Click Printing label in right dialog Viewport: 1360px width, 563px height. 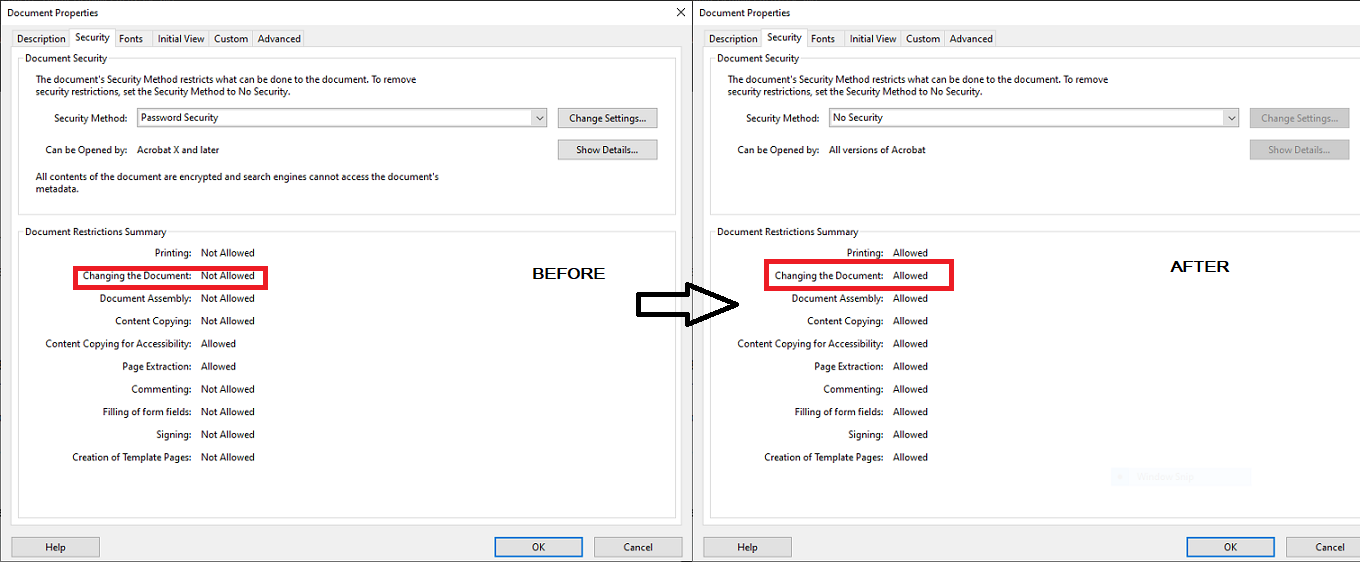865,253
